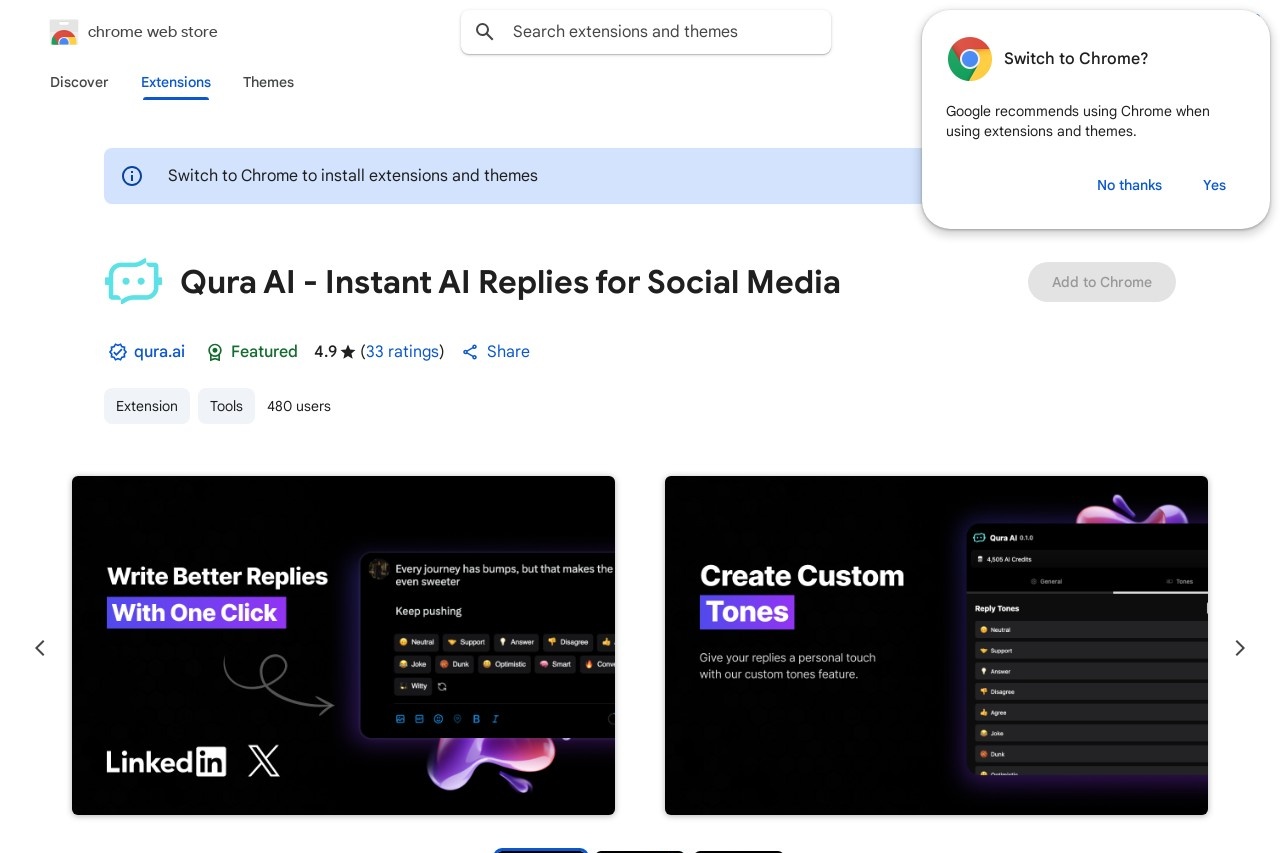This screenshot has width=1280, height=853.
Task: Click Yes in Switch to Chrome popup
Action: coord(1214,185)
